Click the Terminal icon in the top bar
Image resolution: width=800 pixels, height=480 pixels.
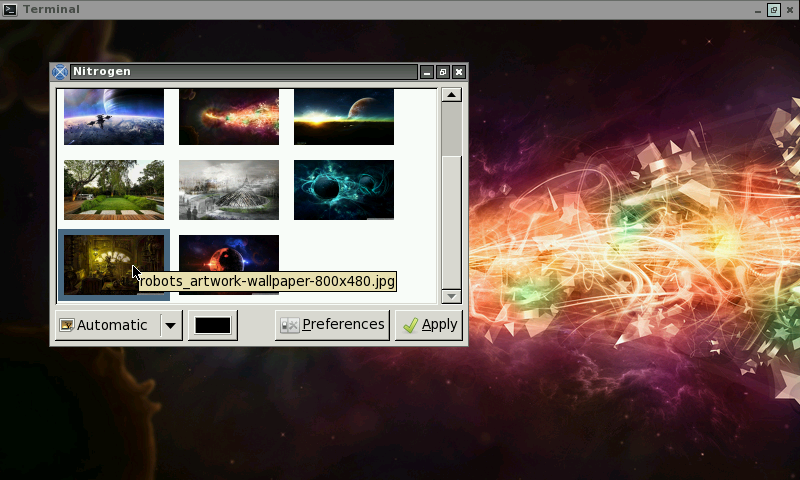pos(10,9)
